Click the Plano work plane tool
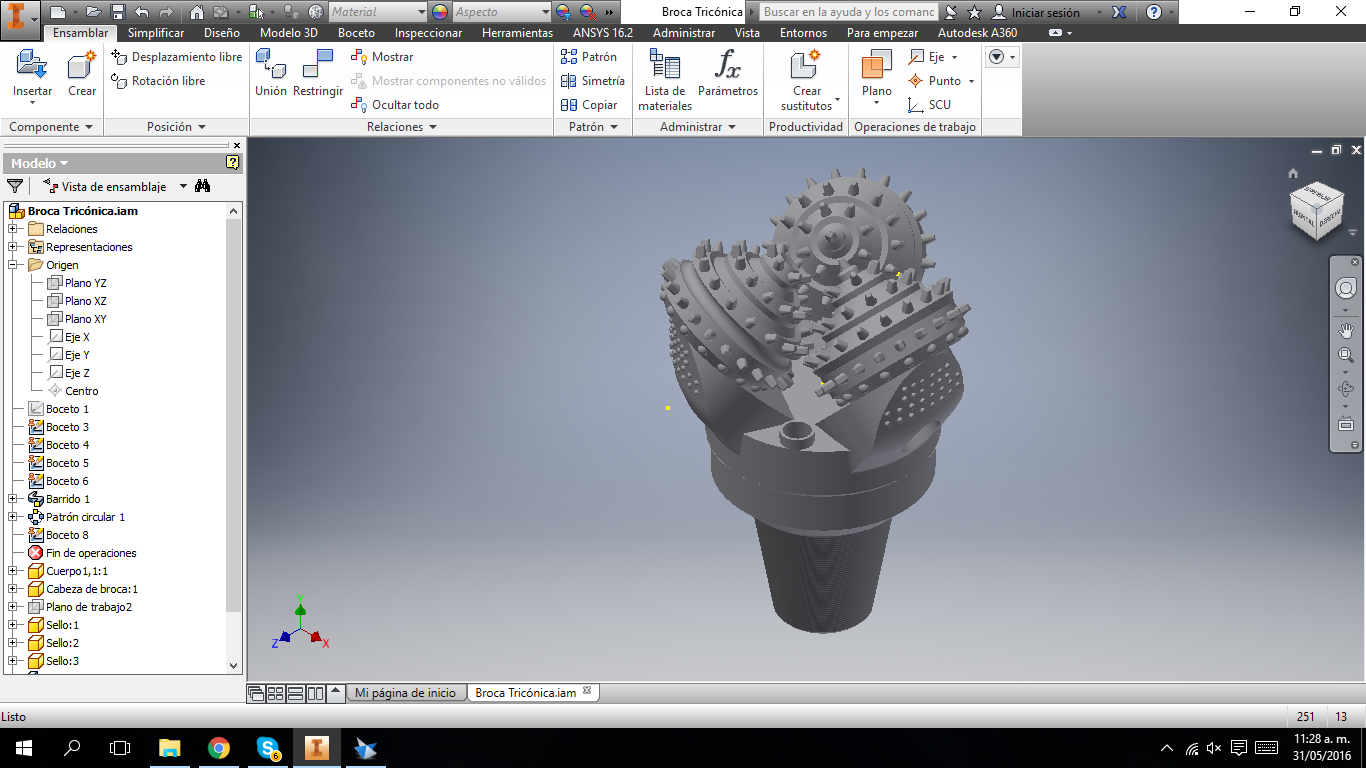This screenshot has height=768, width=1366. coord(877,68)
